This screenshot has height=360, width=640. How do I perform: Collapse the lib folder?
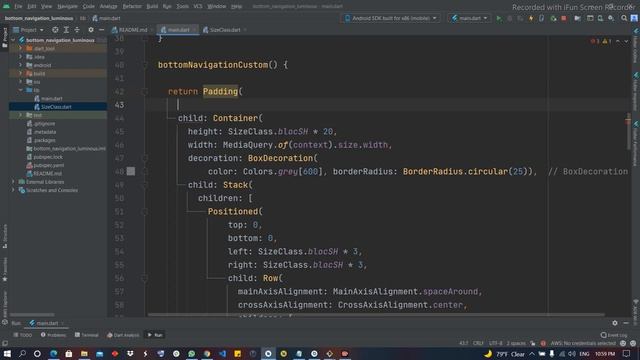click(20, 90)
